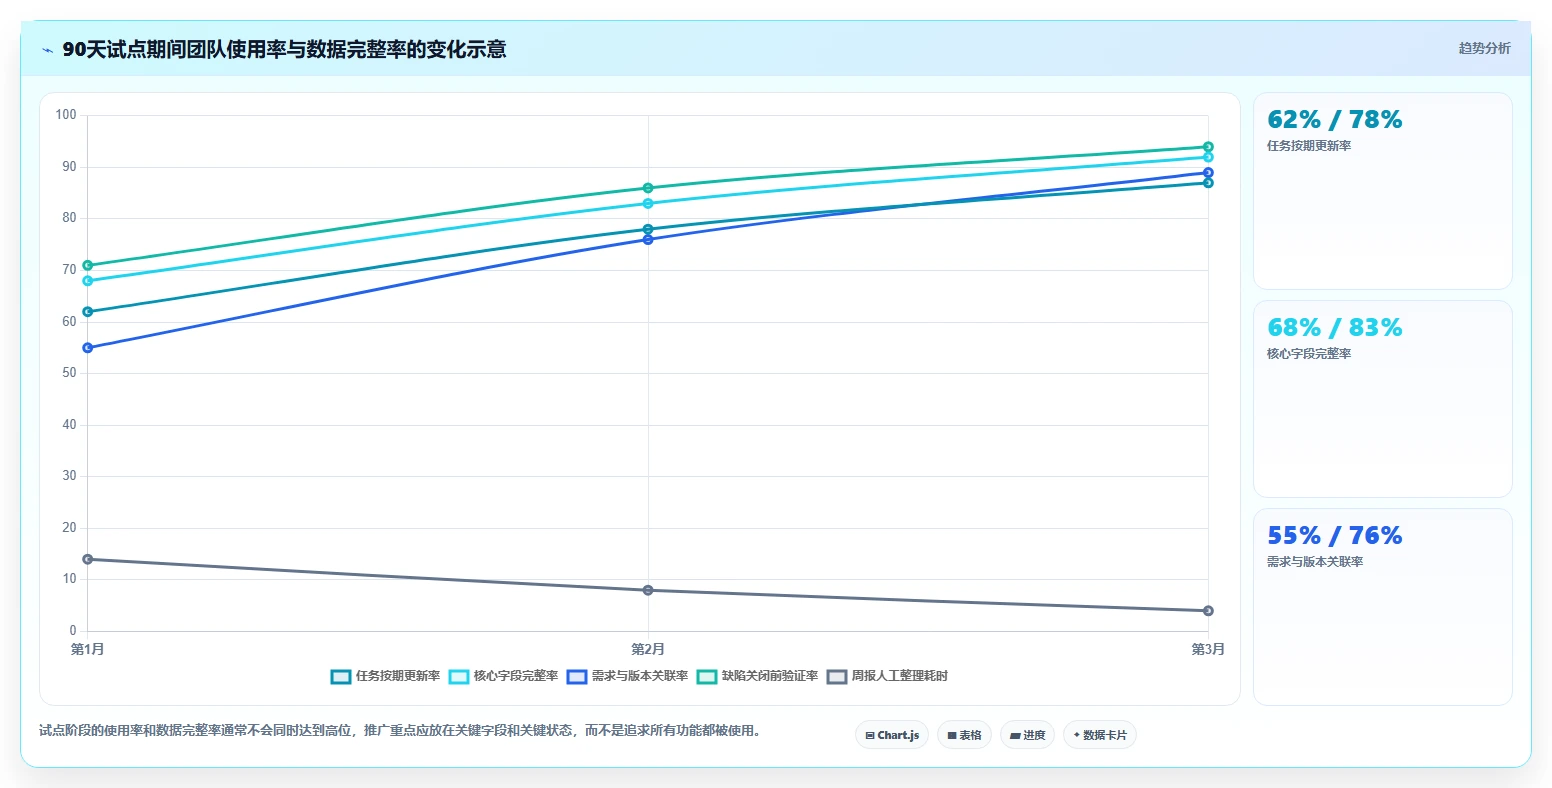Hide the 需求与版本关联率 series via legend

tap(627, 676)
